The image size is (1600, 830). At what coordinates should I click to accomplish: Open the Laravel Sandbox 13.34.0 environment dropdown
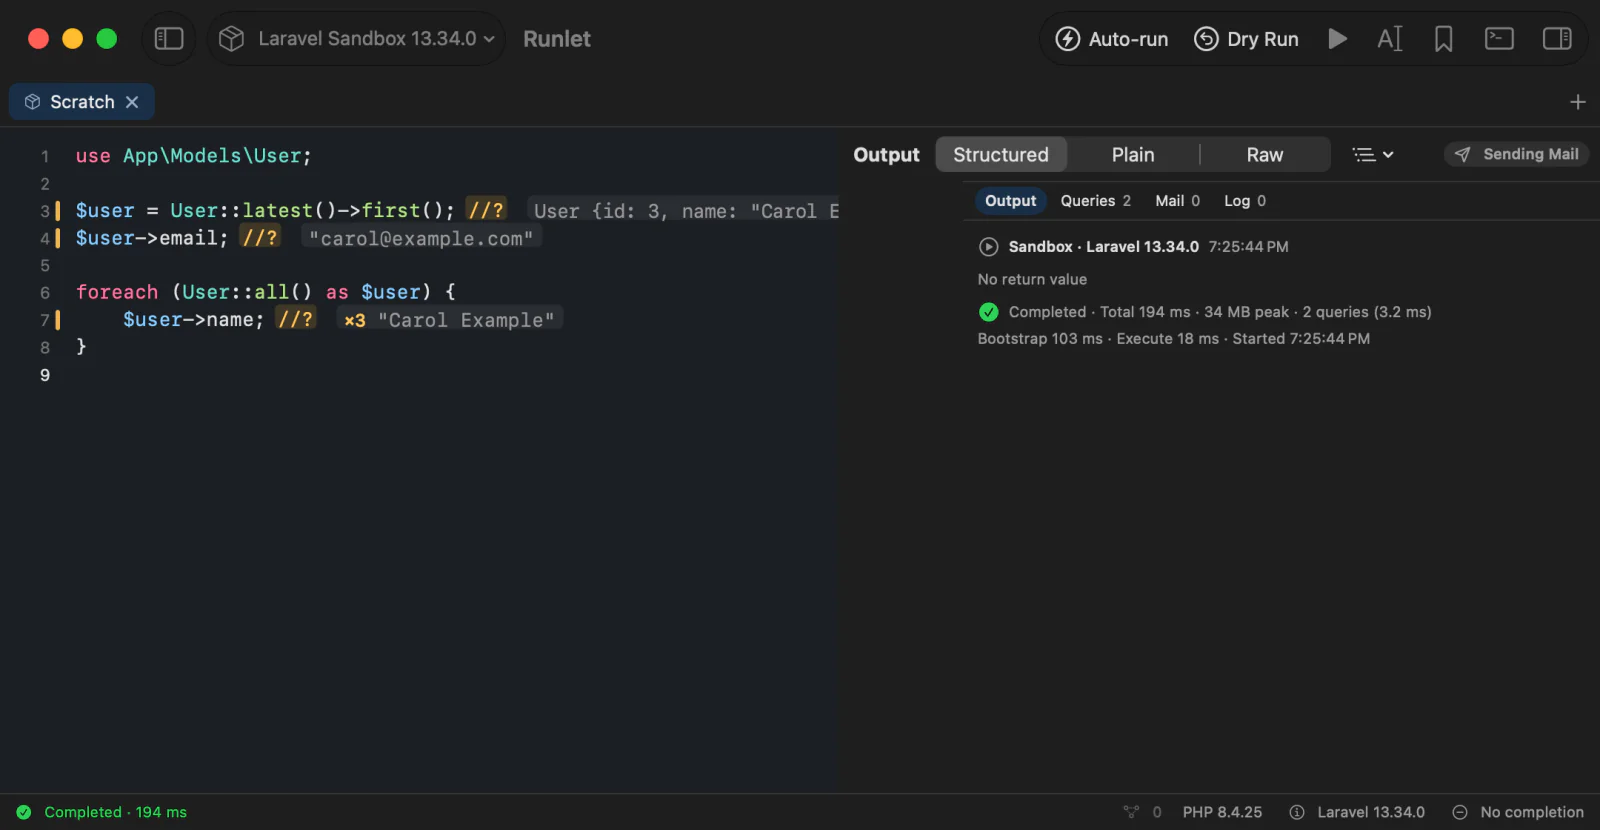coord(356,39)
